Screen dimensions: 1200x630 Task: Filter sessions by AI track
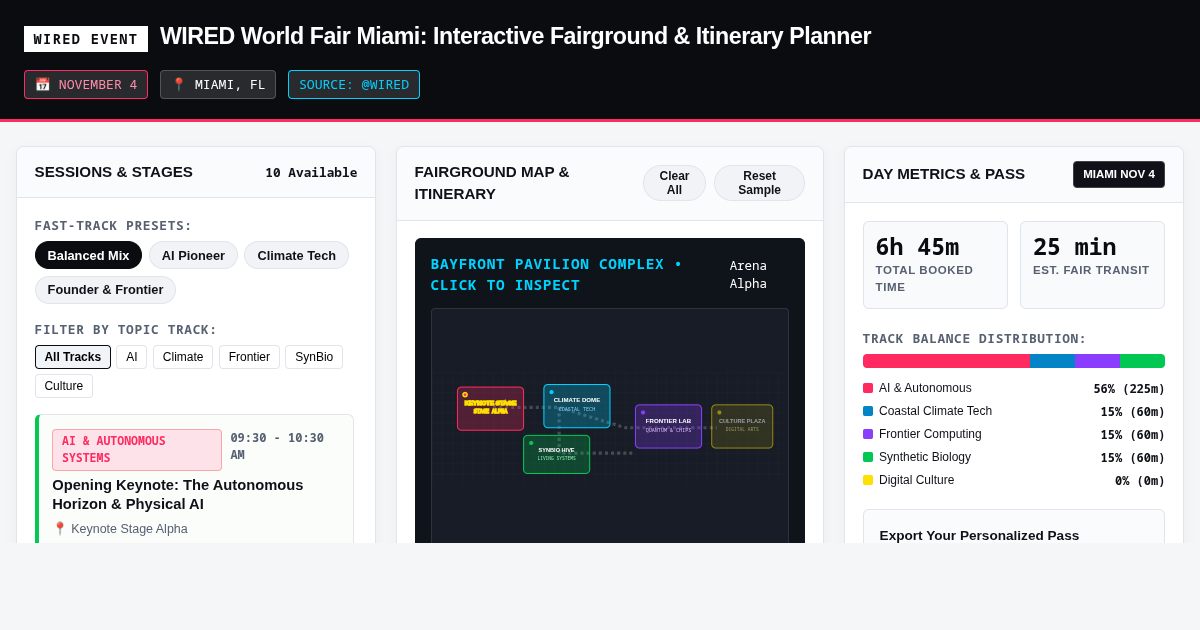(131, 357)
